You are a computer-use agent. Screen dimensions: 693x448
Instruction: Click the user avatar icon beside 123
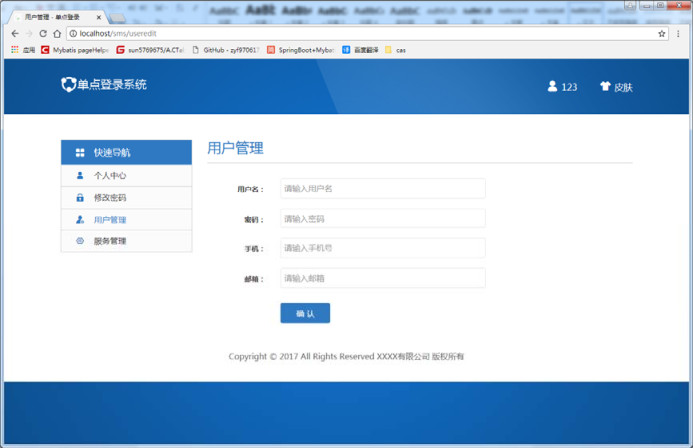pos(552,87)
